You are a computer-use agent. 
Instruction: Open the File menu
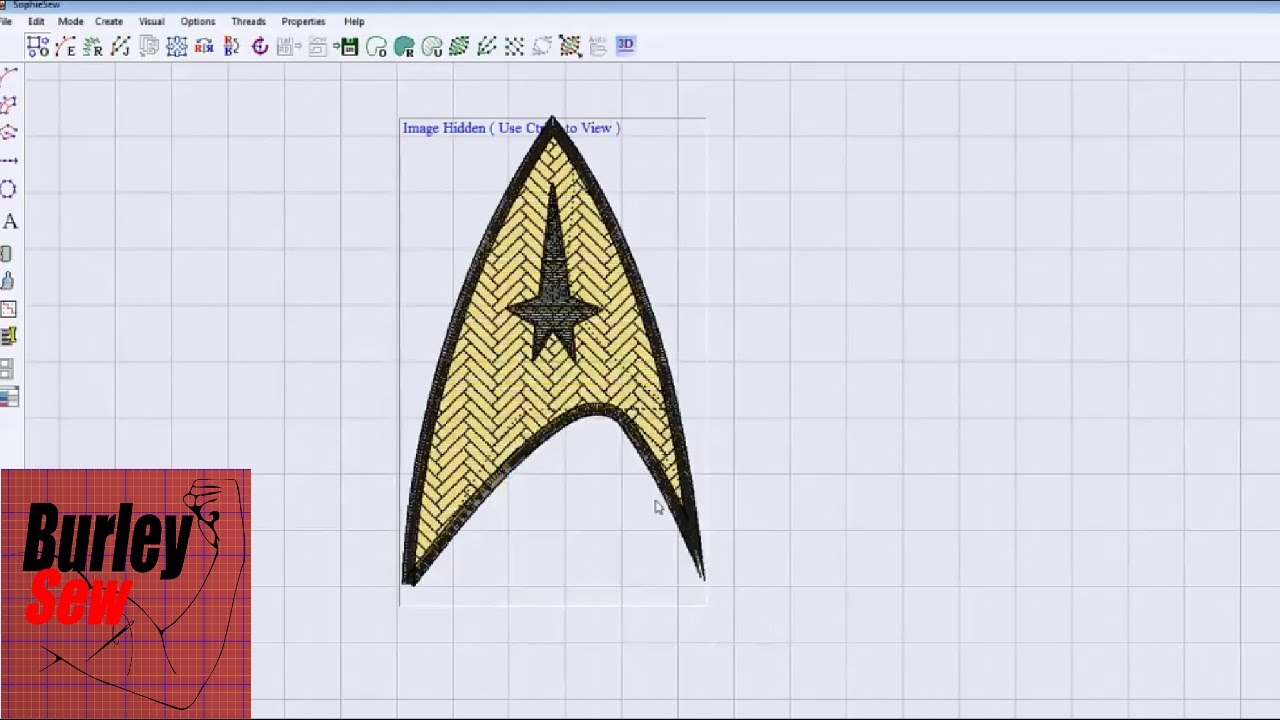pyautogui.click(x=6, y=21)
